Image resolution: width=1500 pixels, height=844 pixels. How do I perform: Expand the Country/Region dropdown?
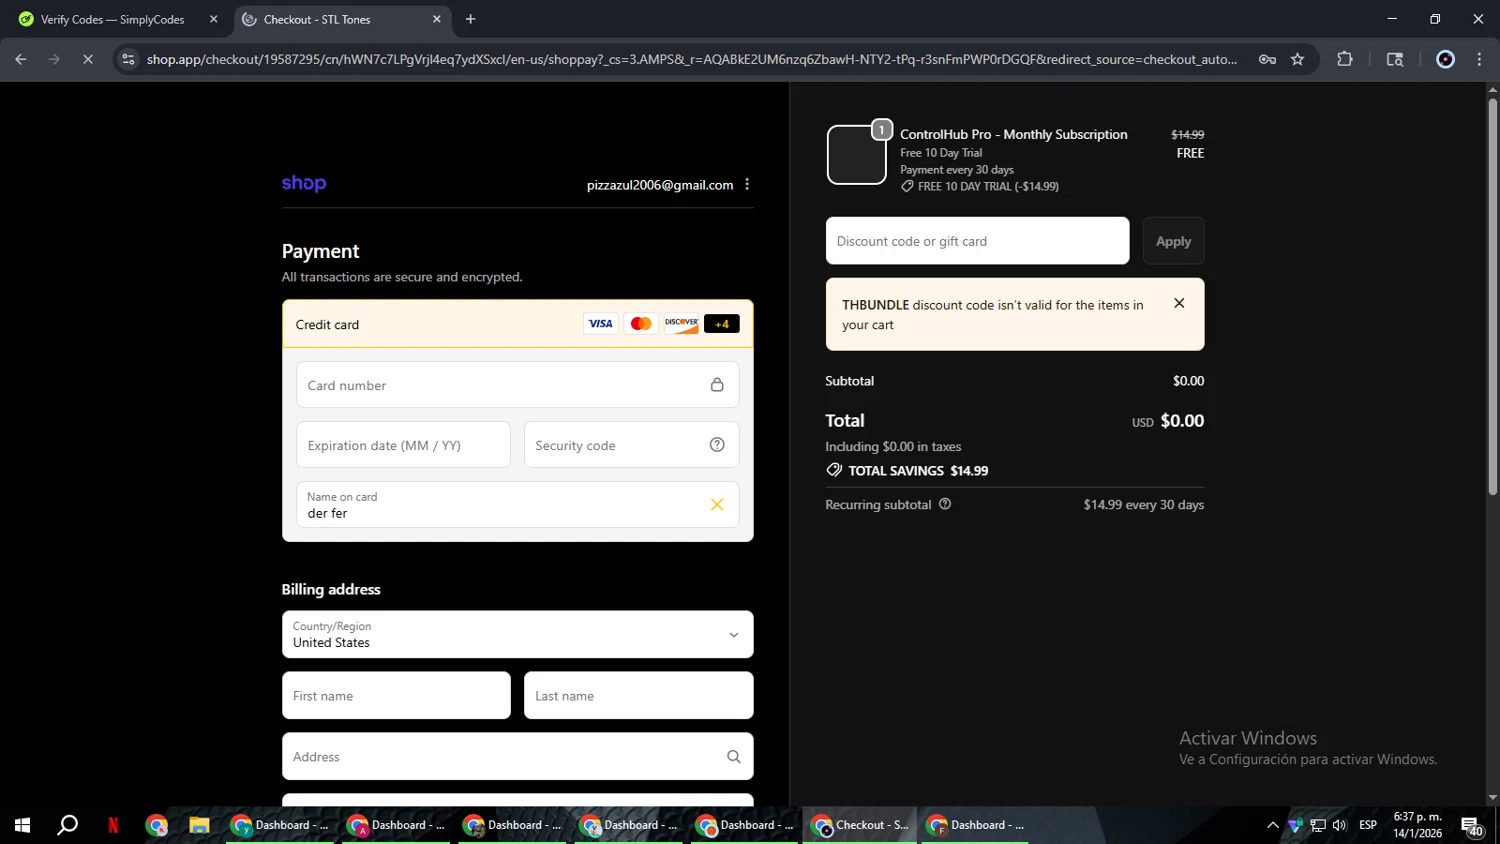[x=518, y=634]
